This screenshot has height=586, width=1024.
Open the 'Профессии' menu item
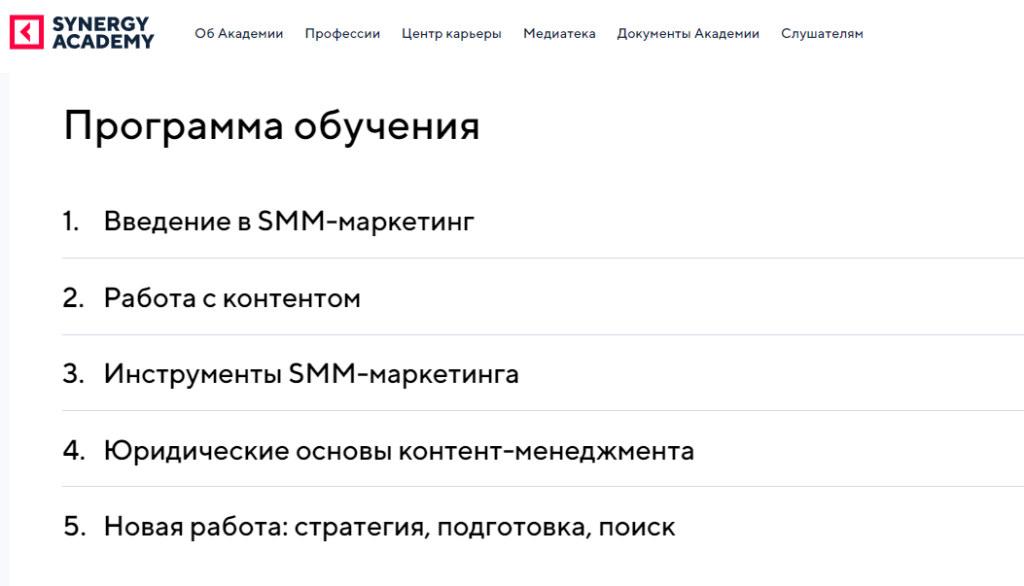343,33
